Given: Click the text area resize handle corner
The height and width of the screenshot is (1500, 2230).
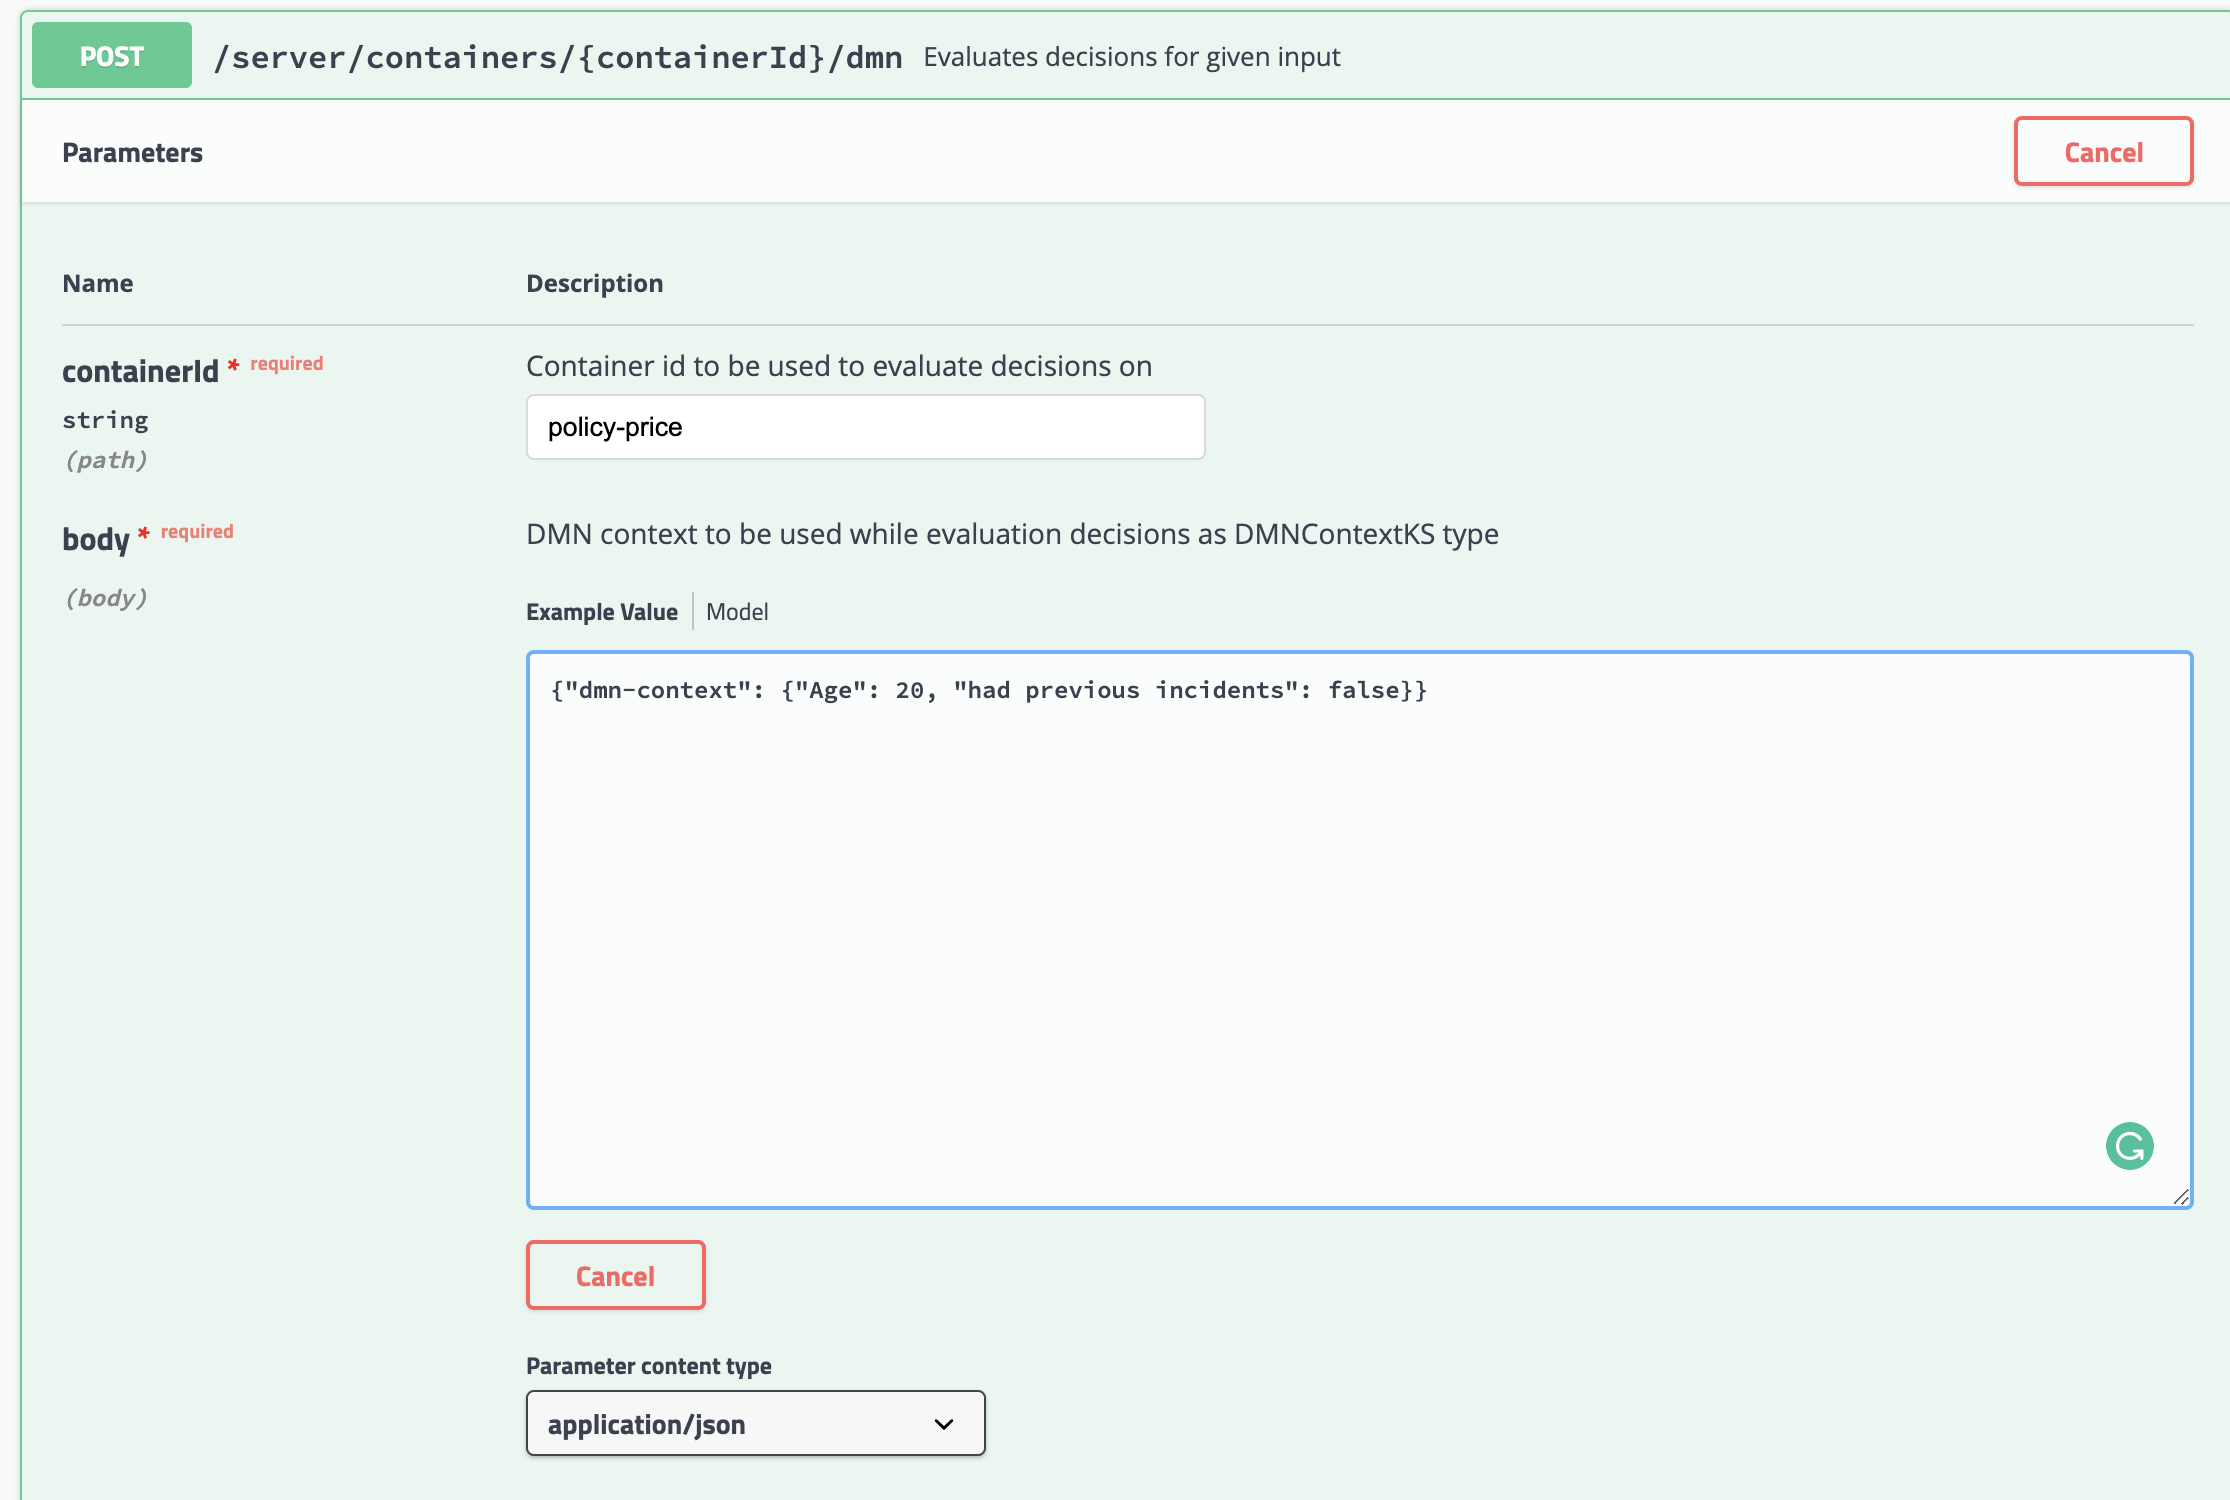Looking at the screenshot, I should click(2181, 1196).
